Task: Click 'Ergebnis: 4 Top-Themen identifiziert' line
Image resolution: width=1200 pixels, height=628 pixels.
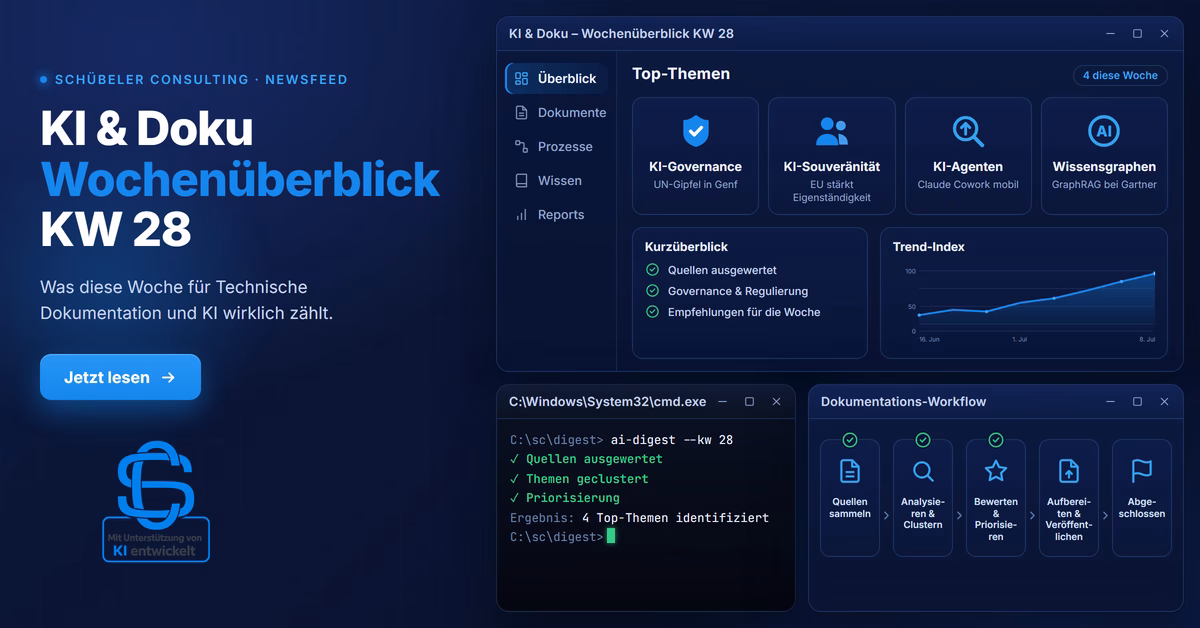Action: pyautogui.click(x=639, y=518)
